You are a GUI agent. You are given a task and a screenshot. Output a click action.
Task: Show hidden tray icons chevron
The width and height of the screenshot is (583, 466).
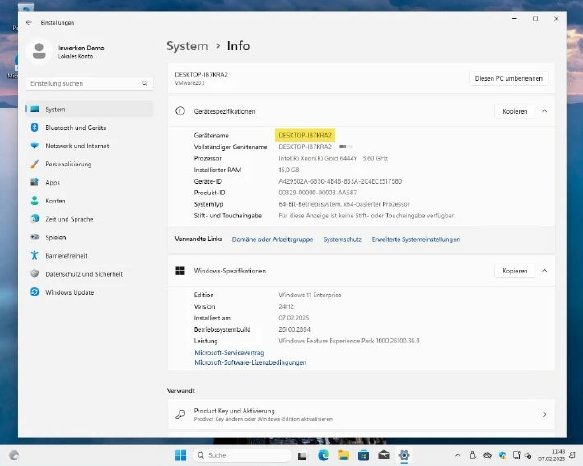(457, 455)
